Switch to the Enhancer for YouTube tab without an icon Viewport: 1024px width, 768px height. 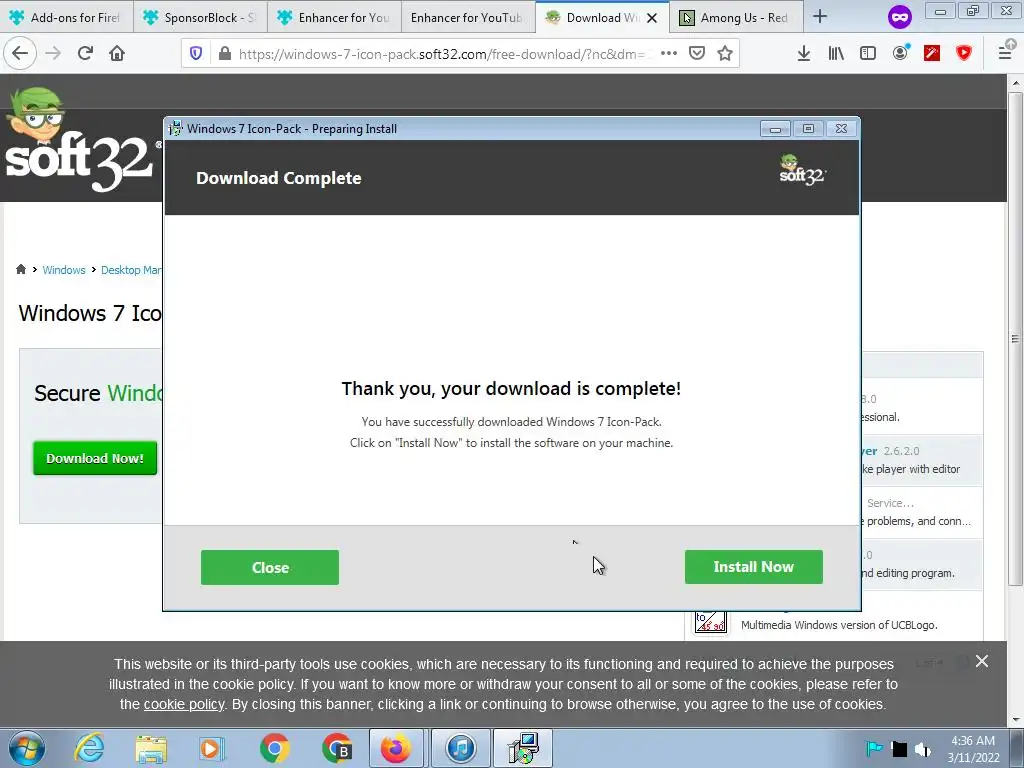pos(468,18)
